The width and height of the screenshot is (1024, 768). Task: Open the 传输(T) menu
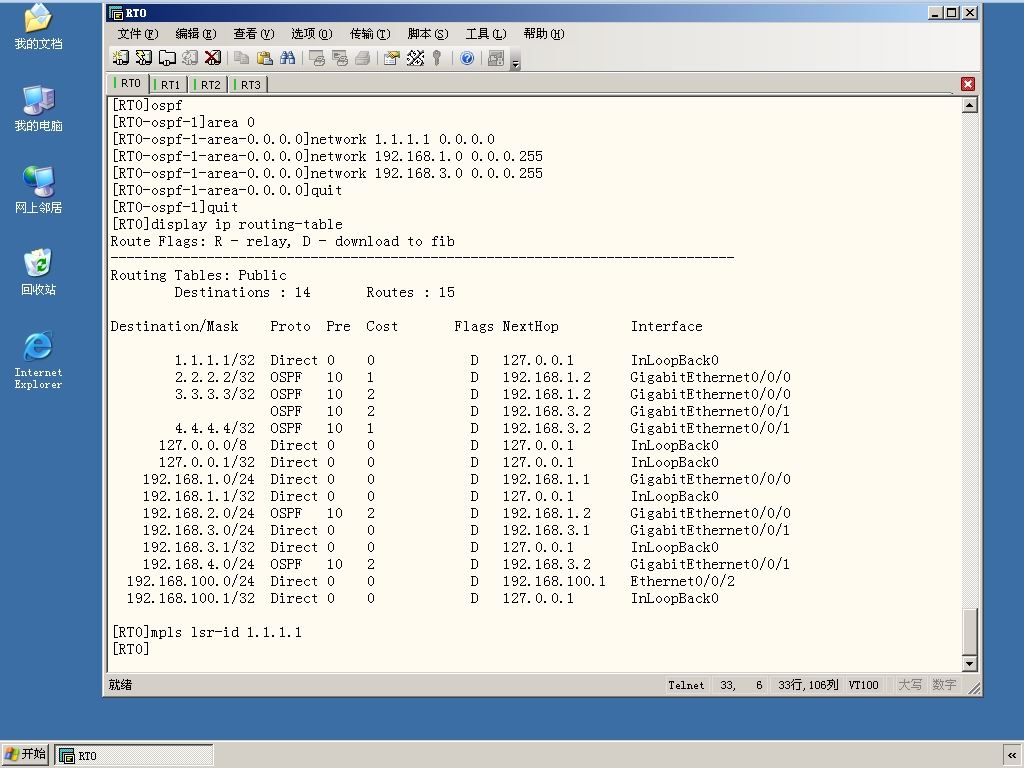(370, 34)
